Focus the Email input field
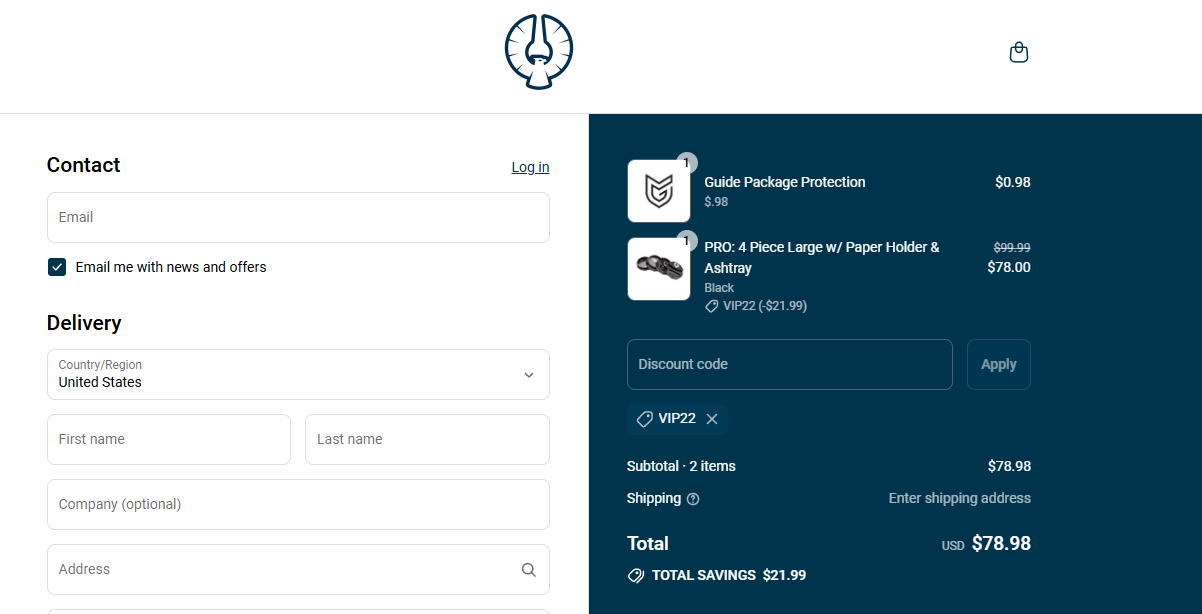The width and height of the screenshot is (1202, 614). 298,217
